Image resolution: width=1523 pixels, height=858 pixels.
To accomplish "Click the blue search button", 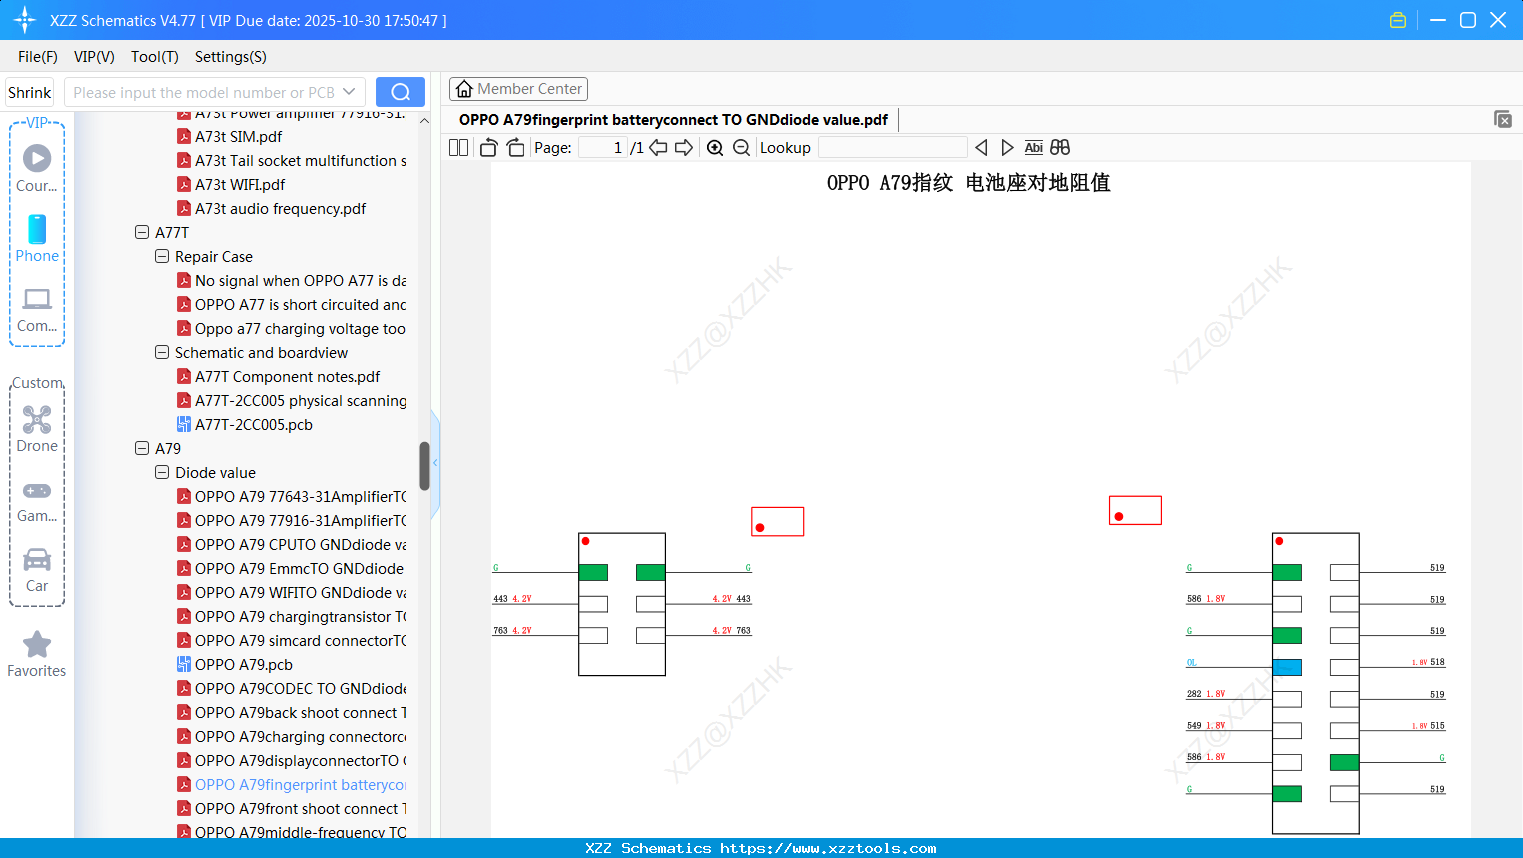I will (x=400, y=92).
